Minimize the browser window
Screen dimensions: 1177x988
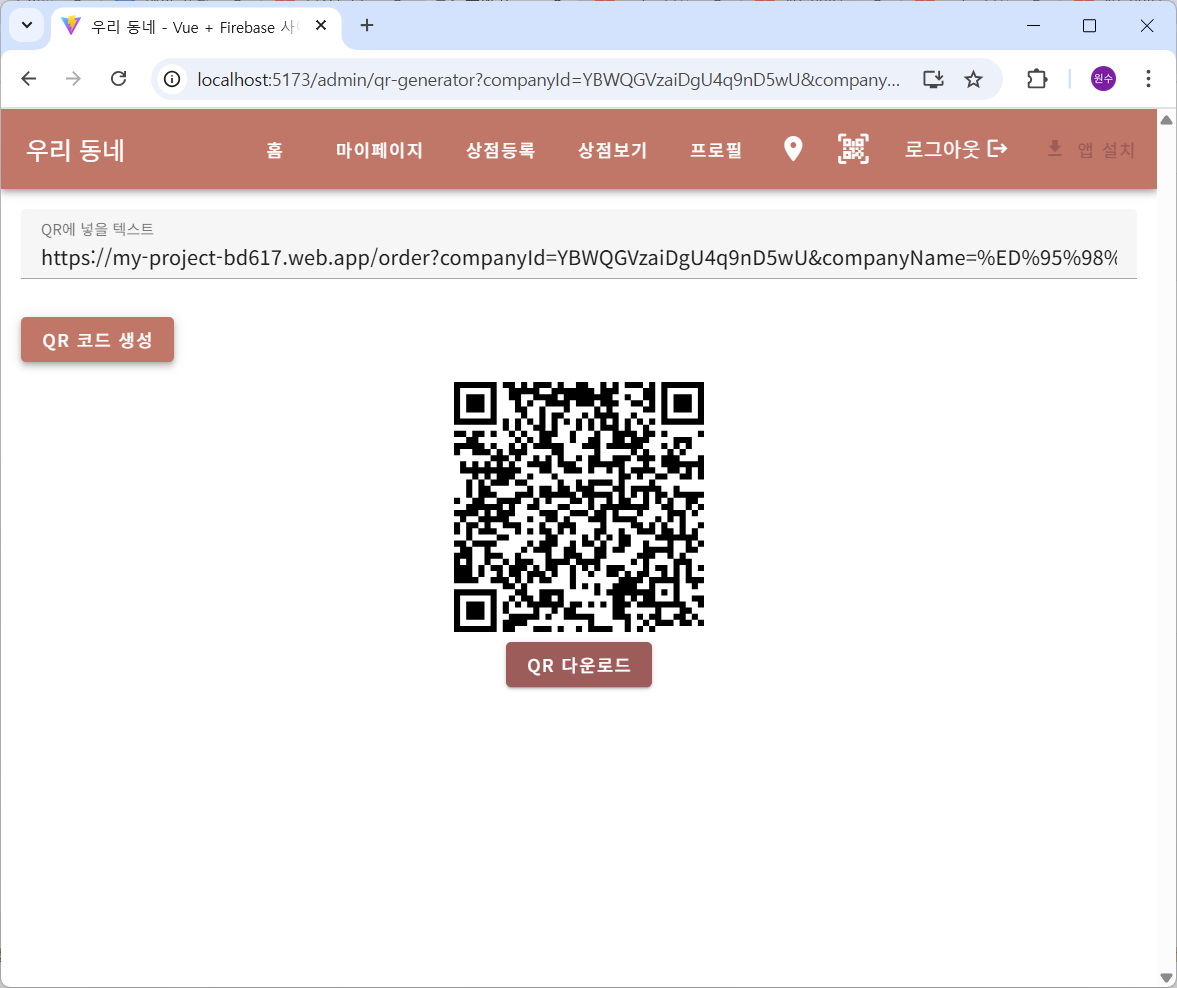(1033, 26)
